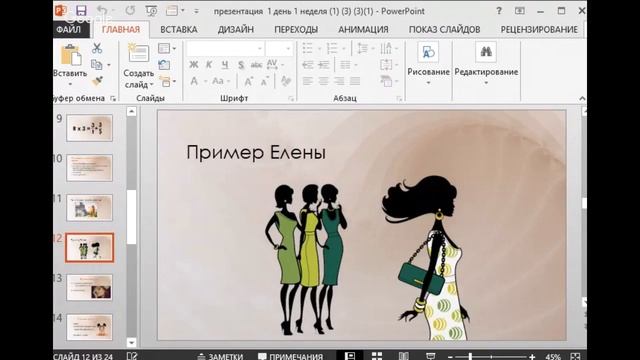Copy selection with the copy icon
The height and width of the screenshot is (360, 640).
(97, 64)
